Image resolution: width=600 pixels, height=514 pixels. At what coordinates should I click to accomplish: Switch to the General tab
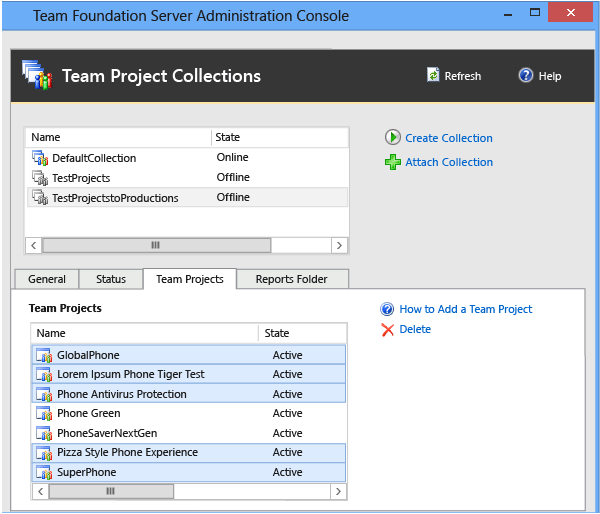47,279
